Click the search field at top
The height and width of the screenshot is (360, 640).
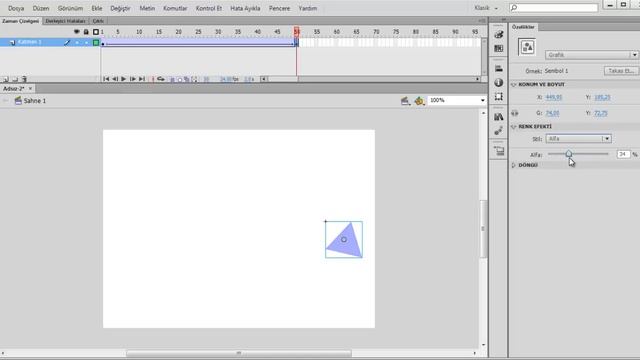553,8
